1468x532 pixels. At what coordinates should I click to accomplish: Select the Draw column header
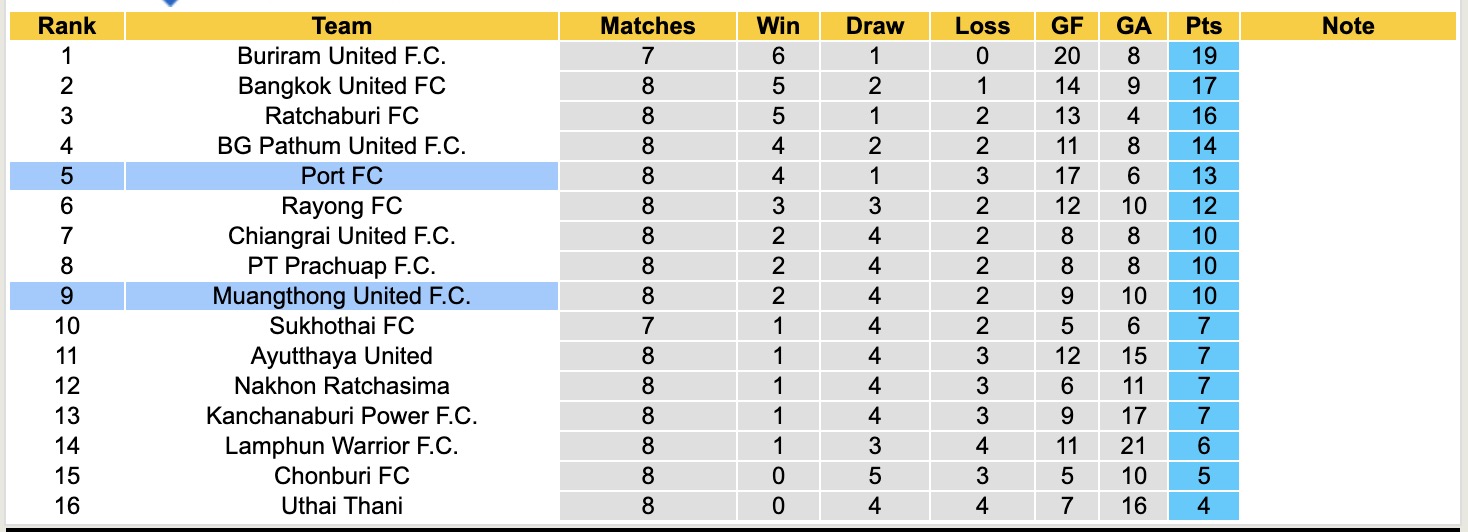tap(874, 26)
